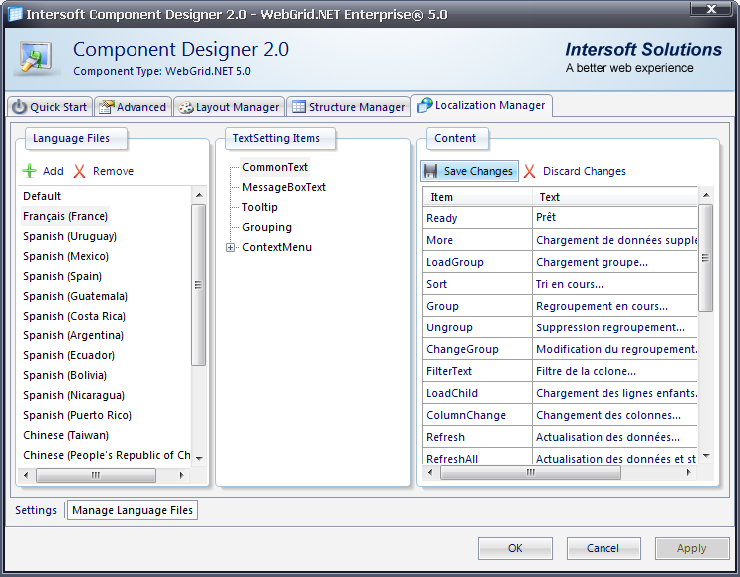
Task: Expand the ContextMenu tree node
Action: pyautogui.click(x=230, y=247)
